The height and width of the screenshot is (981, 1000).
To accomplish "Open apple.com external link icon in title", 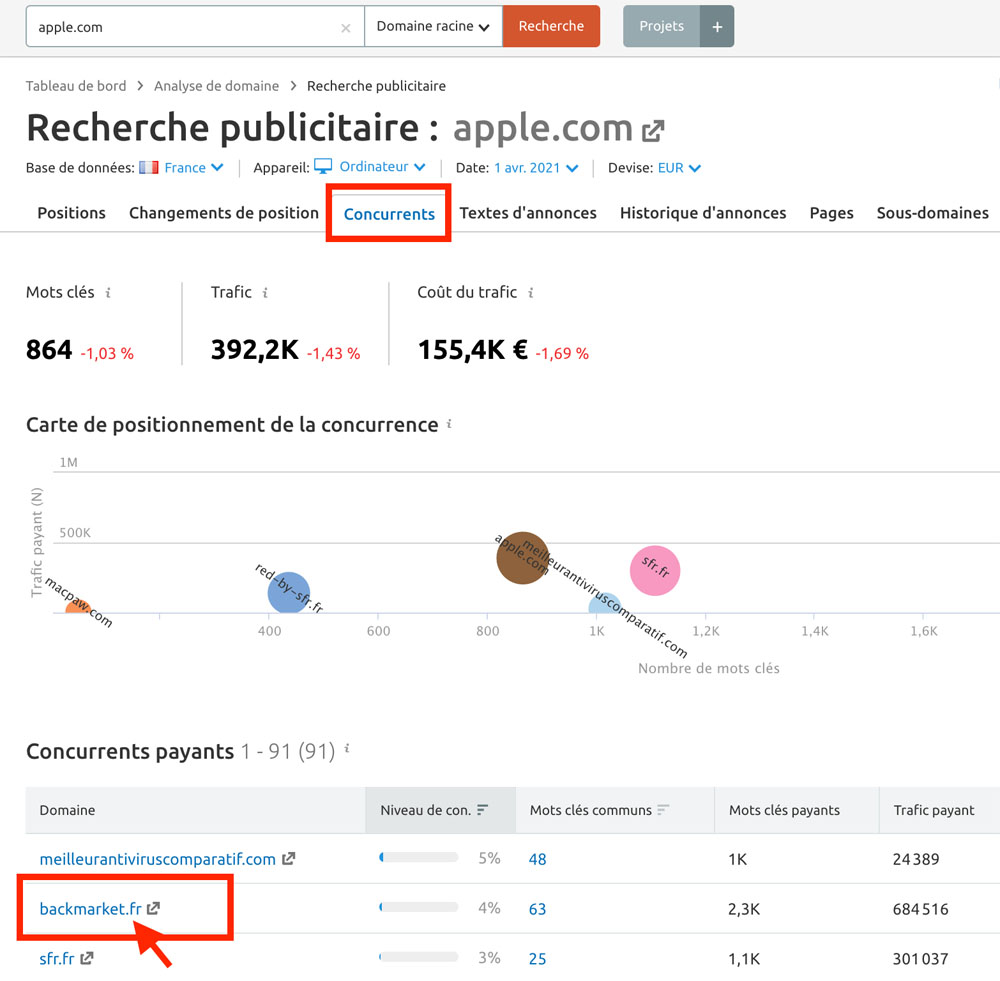I will [652, 131].
